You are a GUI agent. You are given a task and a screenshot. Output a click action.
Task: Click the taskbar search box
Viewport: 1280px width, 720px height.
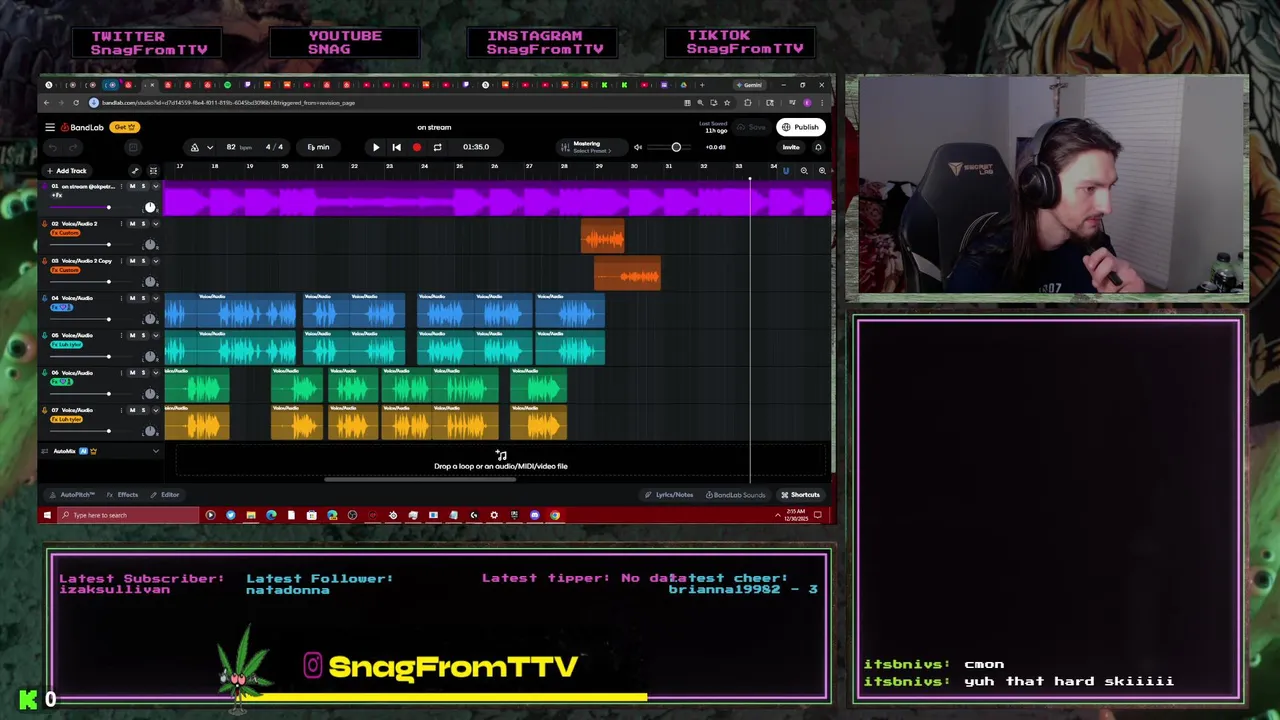click(x=128, y=515)
